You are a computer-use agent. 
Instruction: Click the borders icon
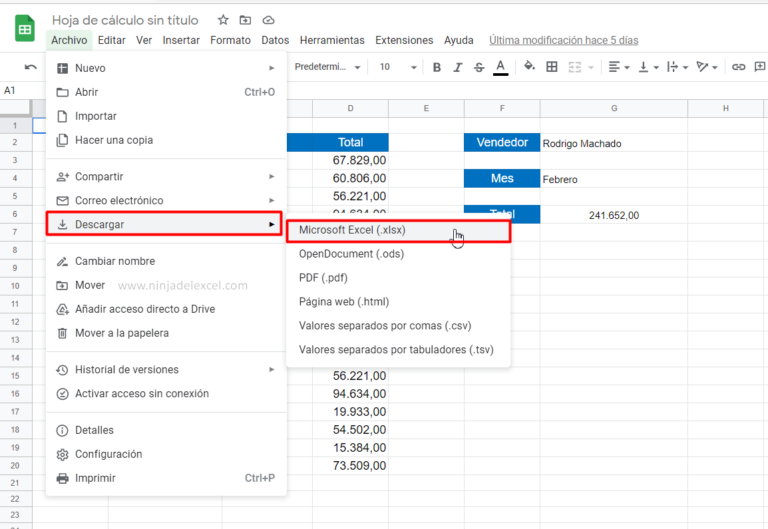(x=552, y=67)
